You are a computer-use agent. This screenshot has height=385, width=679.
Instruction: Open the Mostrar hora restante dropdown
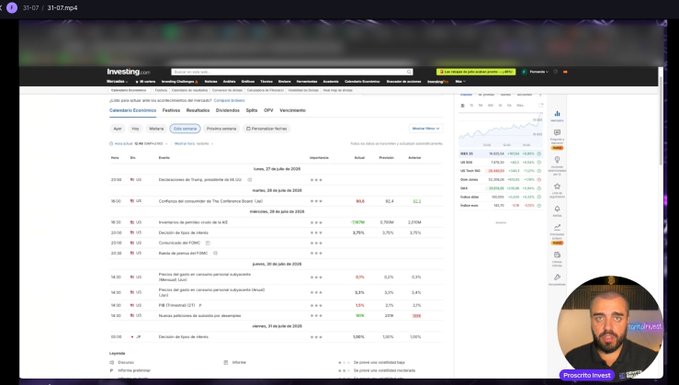(194, 143)
